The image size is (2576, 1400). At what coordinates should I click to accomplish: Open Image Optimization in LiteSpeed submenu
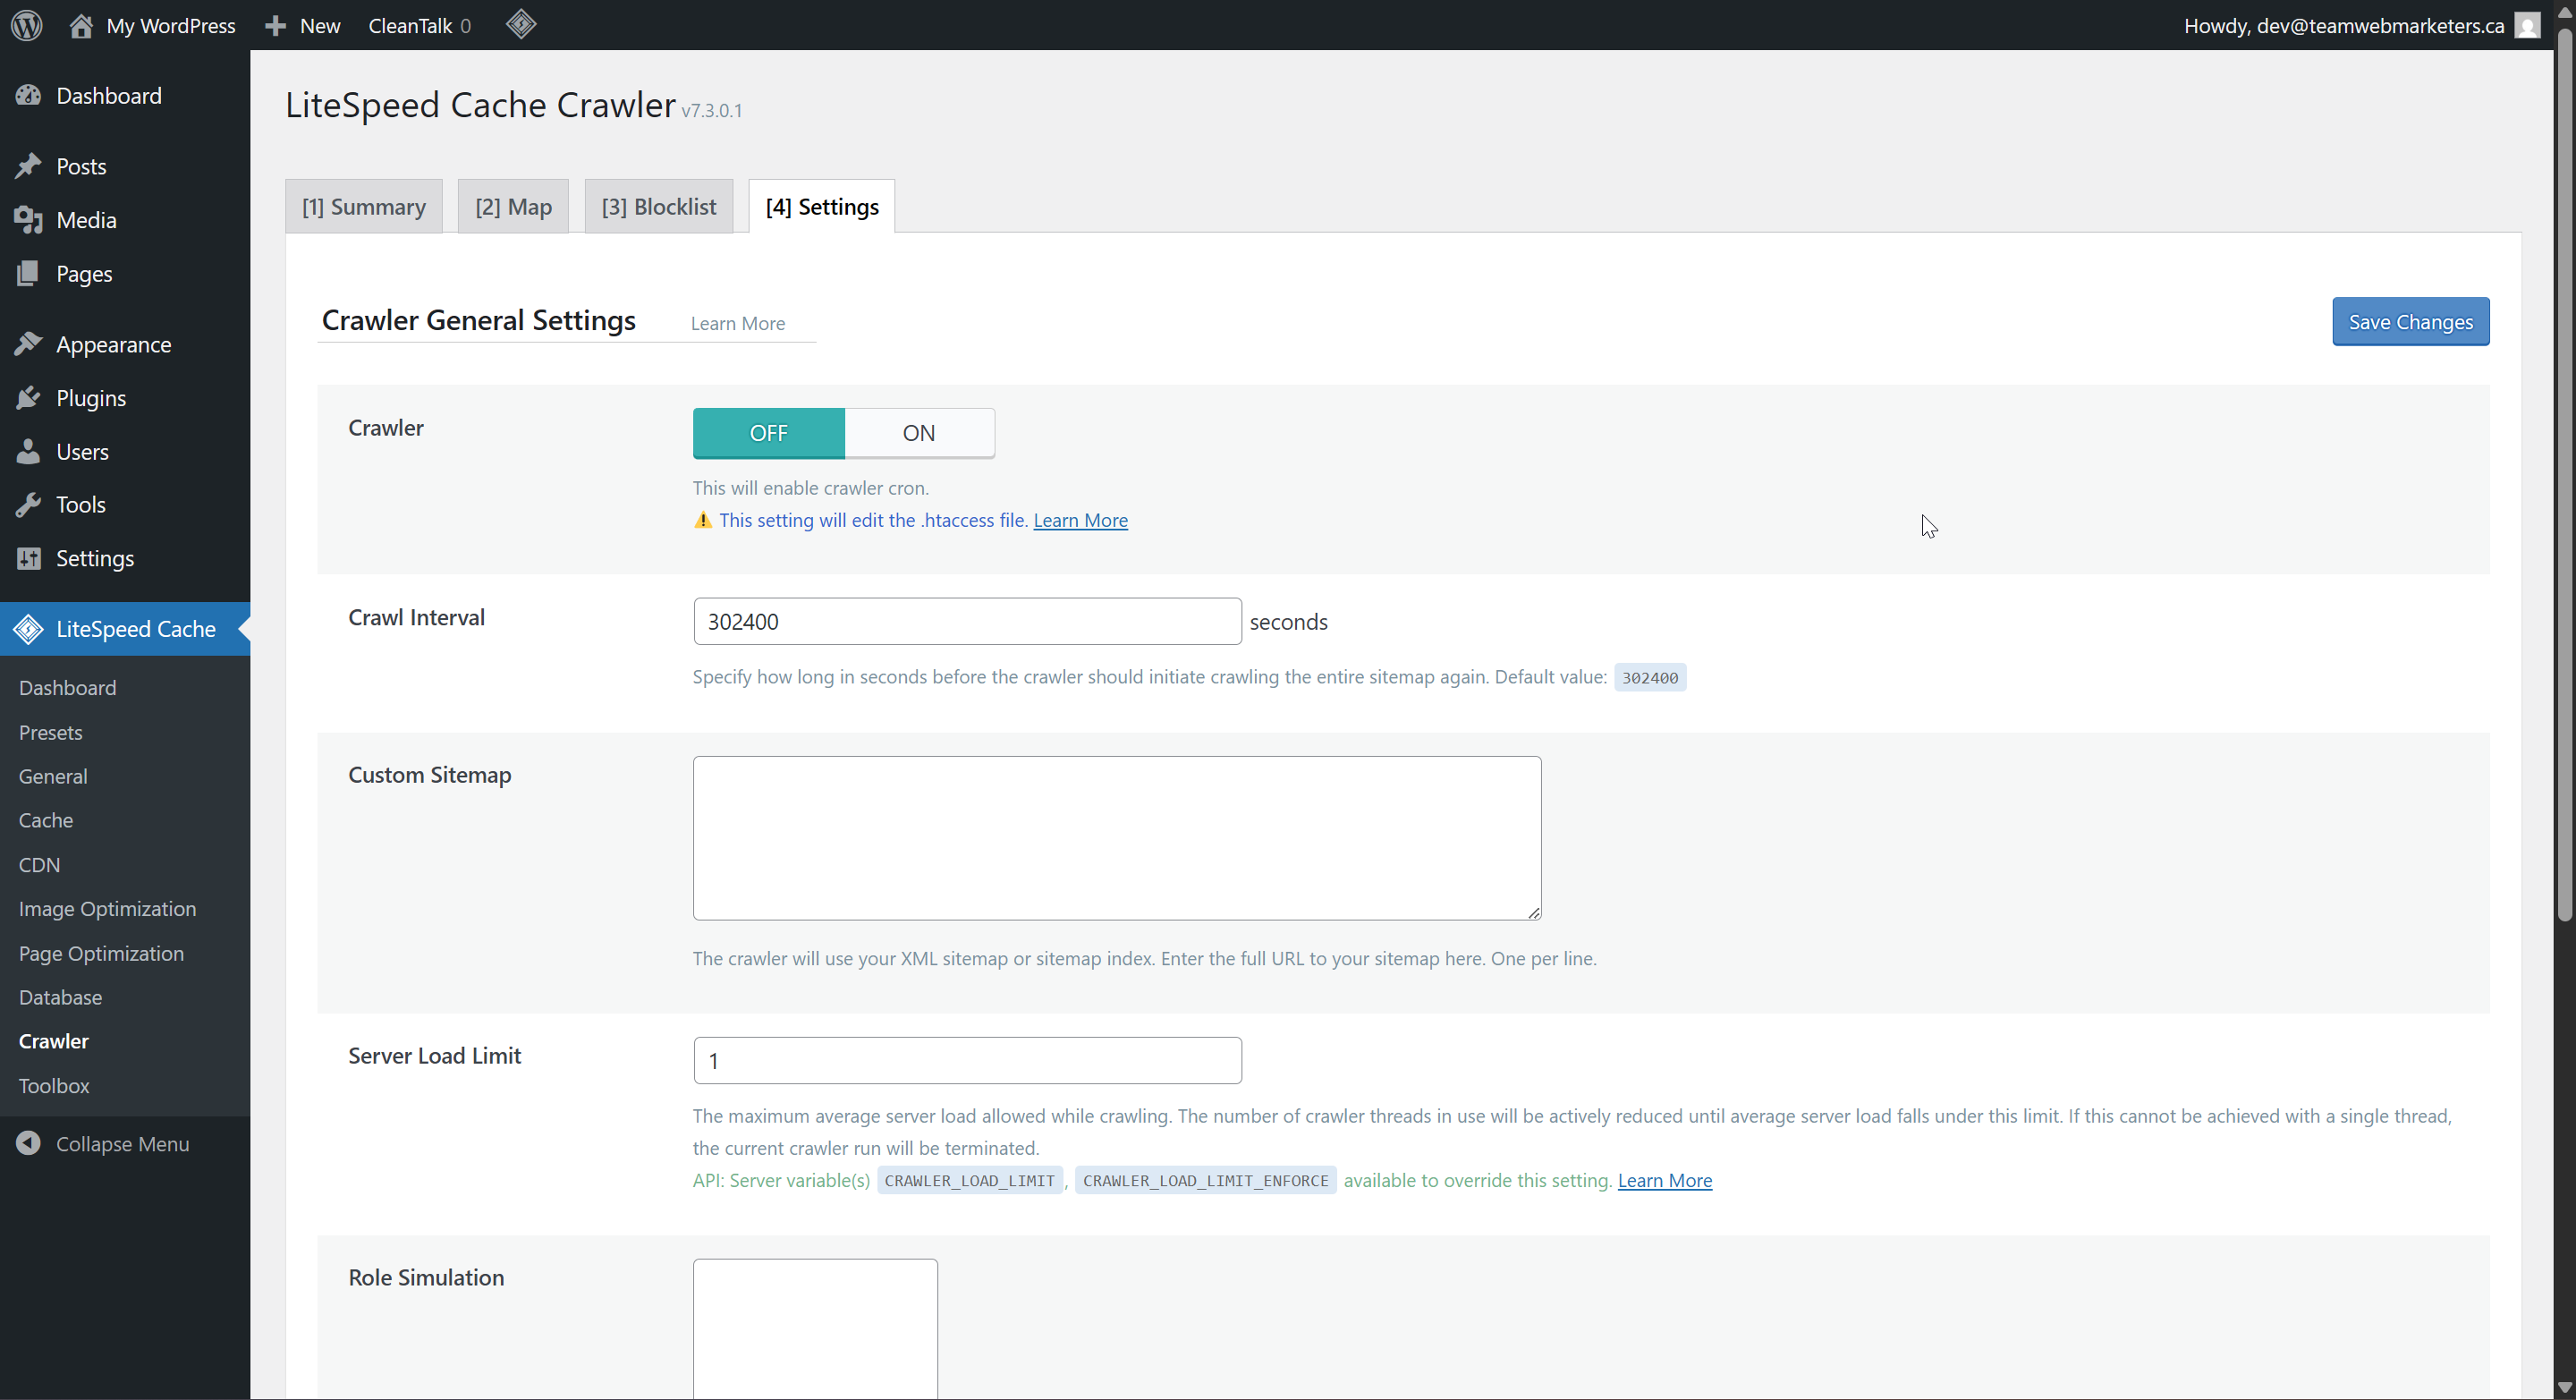[x=107, y=909]
